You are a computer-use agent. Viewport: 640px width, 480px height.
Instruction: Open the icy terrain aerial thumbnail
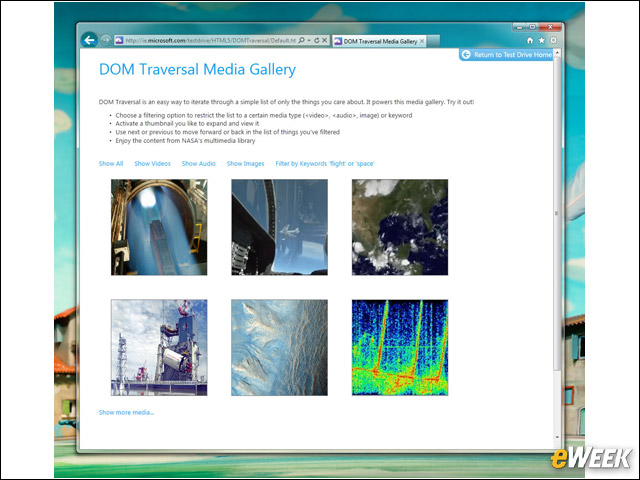[279, 347]
